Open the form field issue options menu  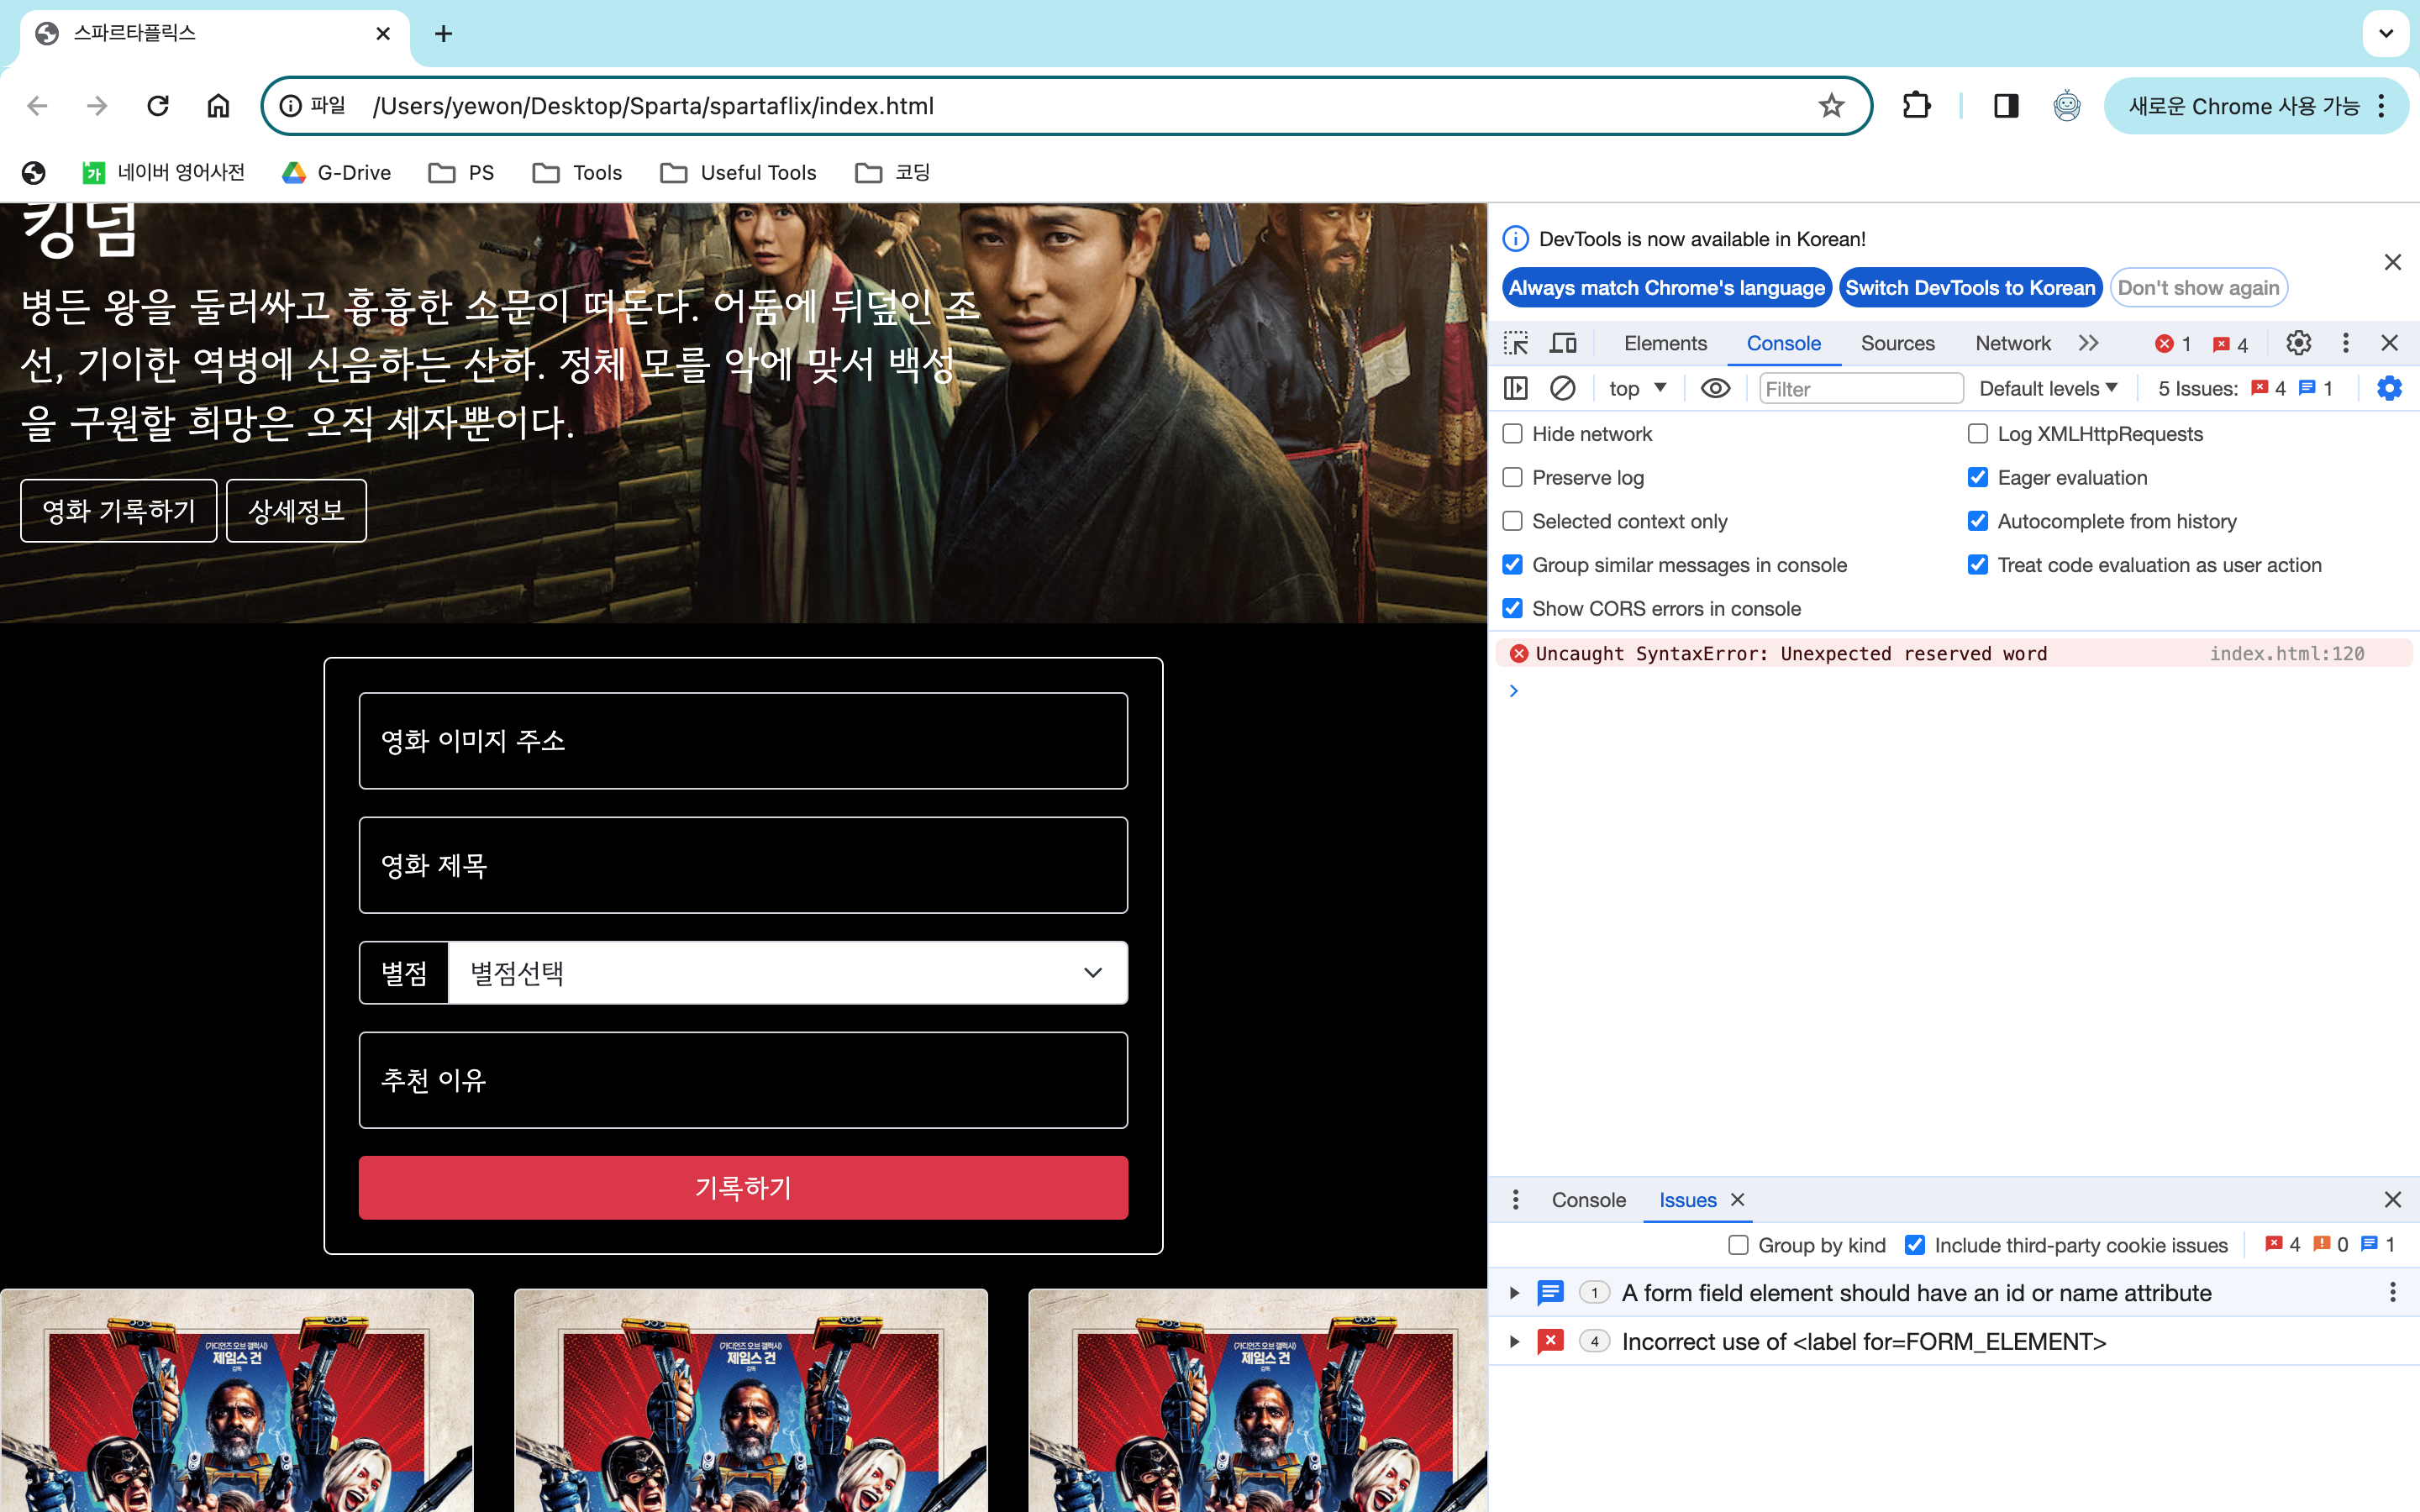(2392, 1292)
